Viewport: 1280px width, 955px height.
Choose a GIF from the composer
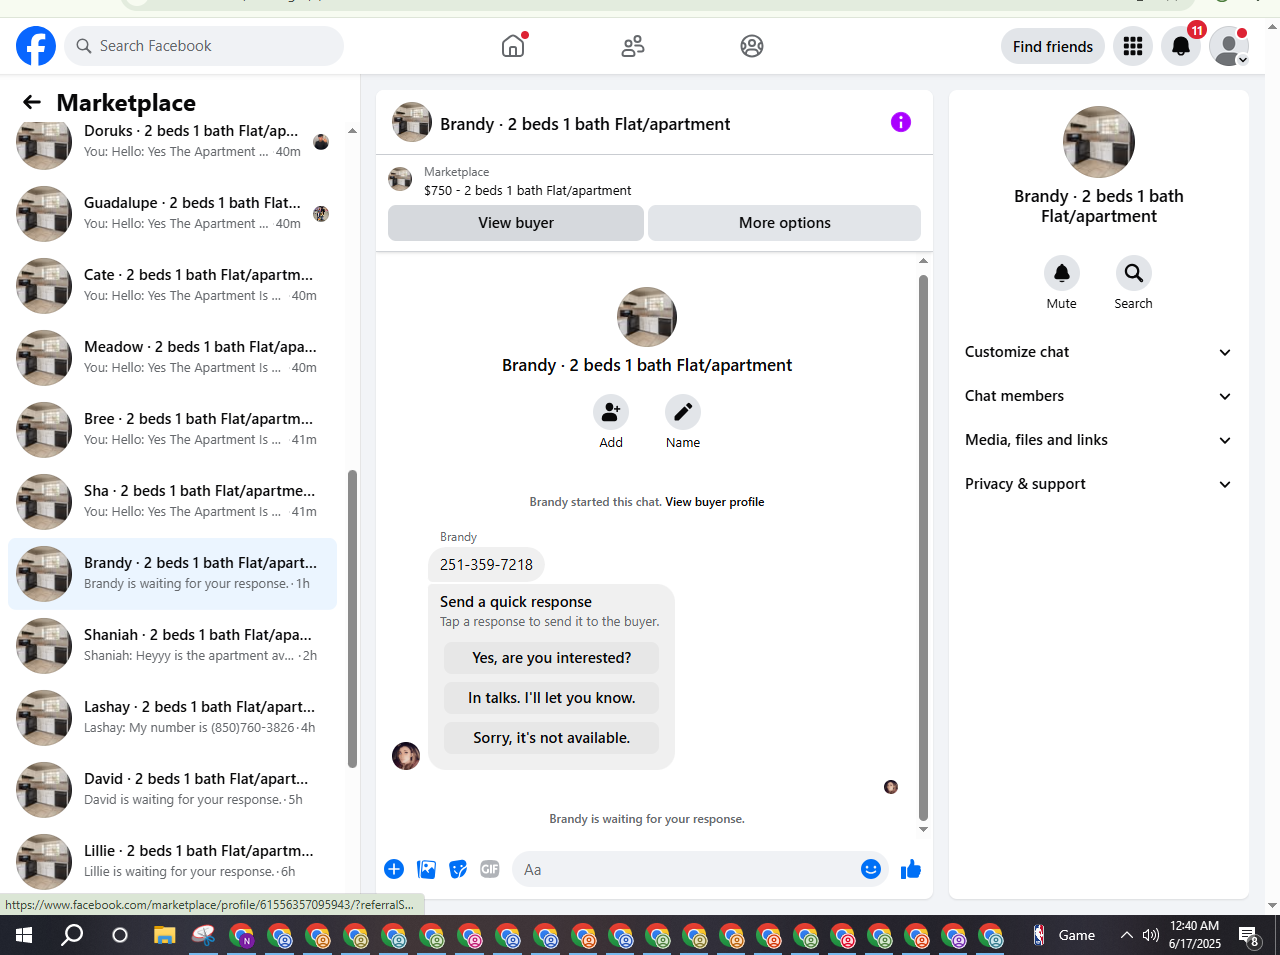pos(490,869)
